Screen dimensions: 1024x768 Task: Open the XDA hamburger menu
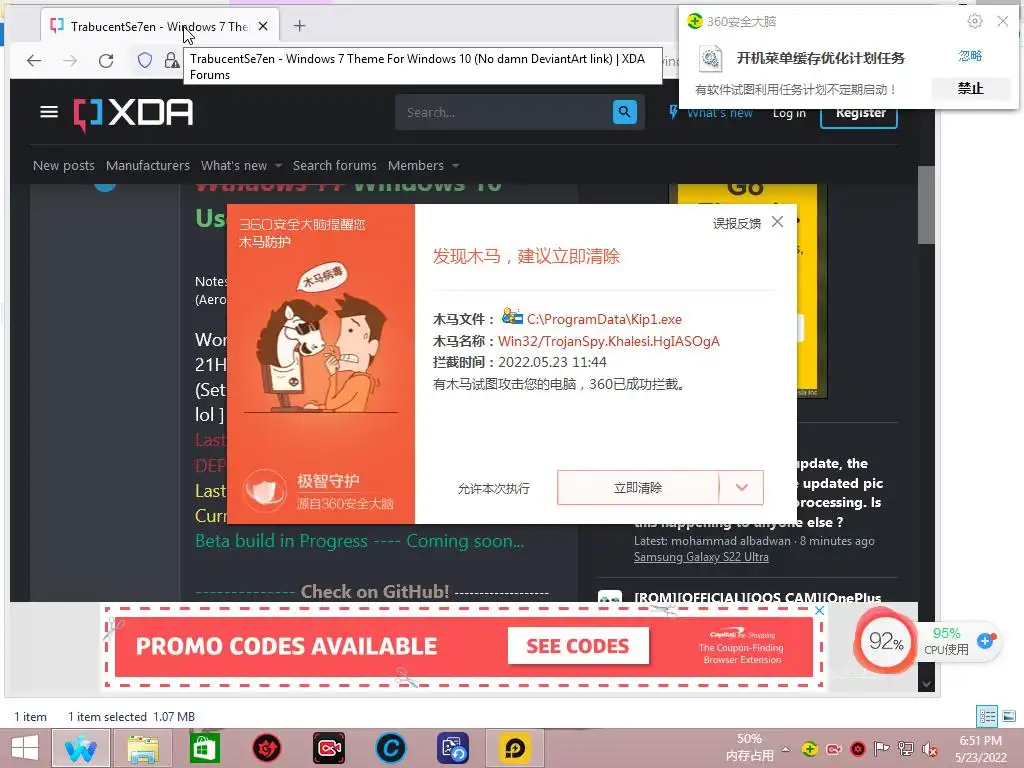49,112
